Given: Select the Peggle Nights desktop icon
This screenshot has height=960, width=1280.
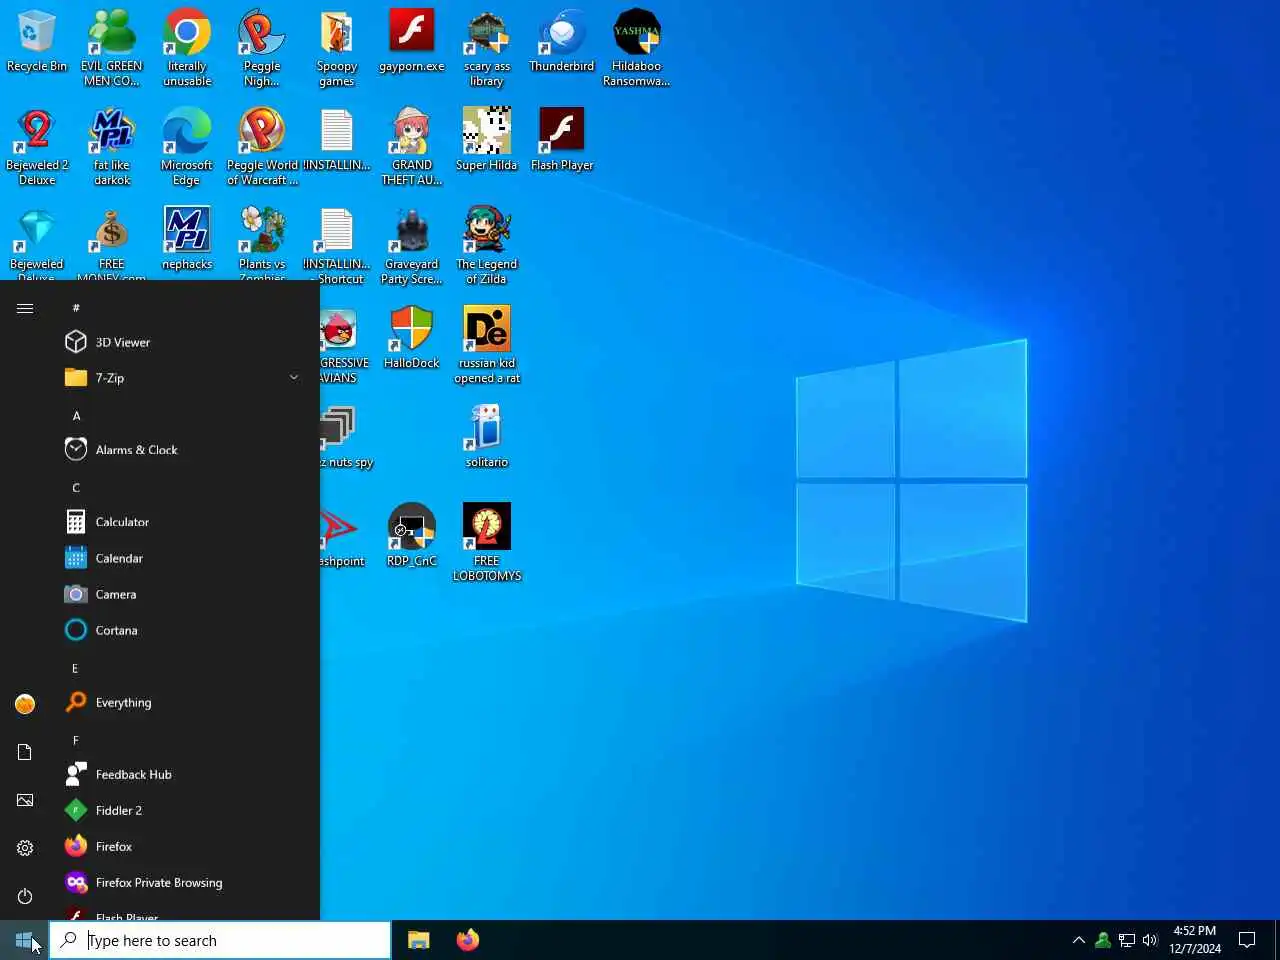Looking at the screenshot, I should pos(262,48).
